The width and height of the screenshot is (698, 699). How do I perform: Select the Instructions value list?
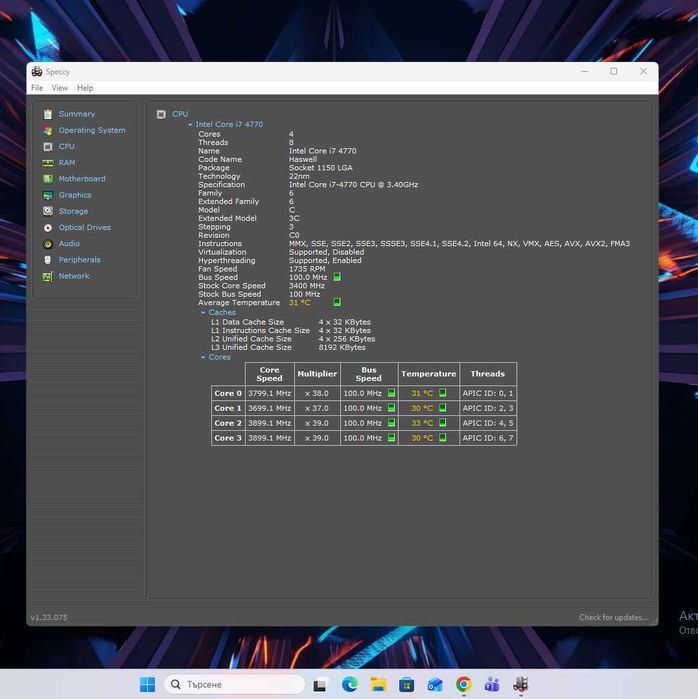pos(459,243)
